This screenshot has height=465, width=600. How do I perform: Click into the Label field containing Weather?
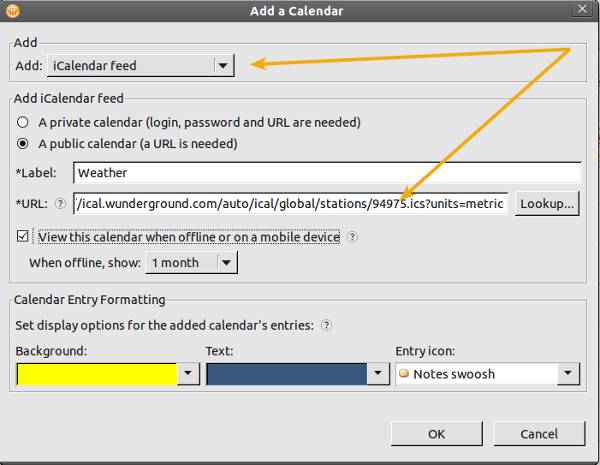coord(327,173)
